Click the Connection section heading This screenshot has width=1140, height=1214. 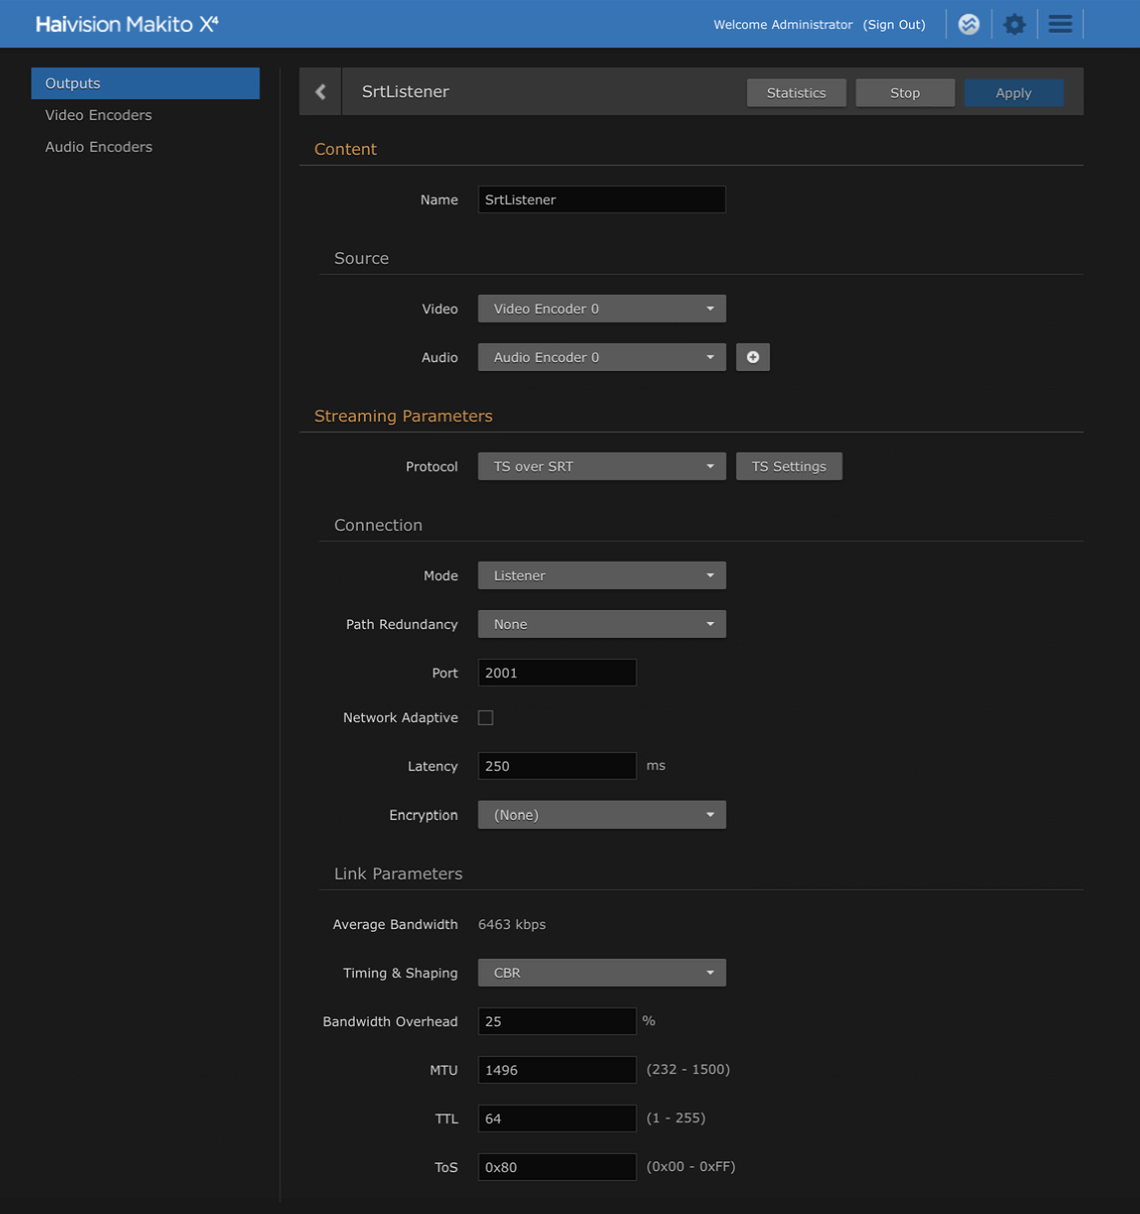tap(378, 525)
